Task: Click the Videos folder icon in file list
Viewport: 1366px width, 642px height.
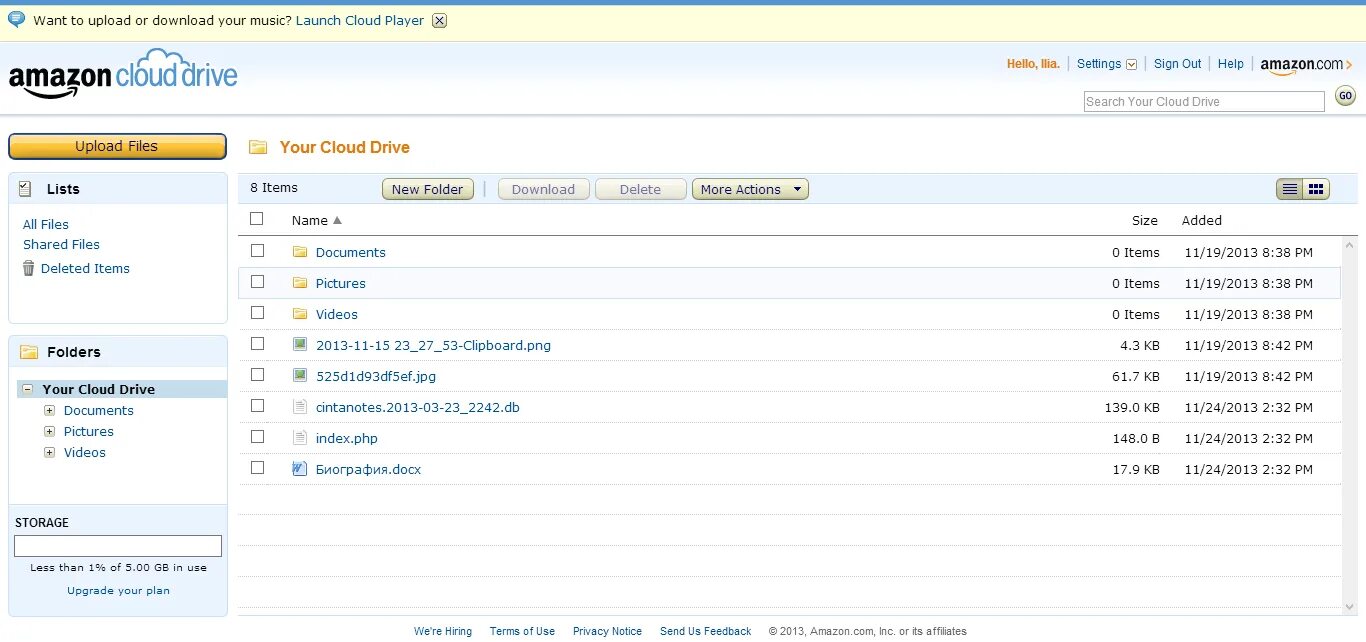Action: 300,314
